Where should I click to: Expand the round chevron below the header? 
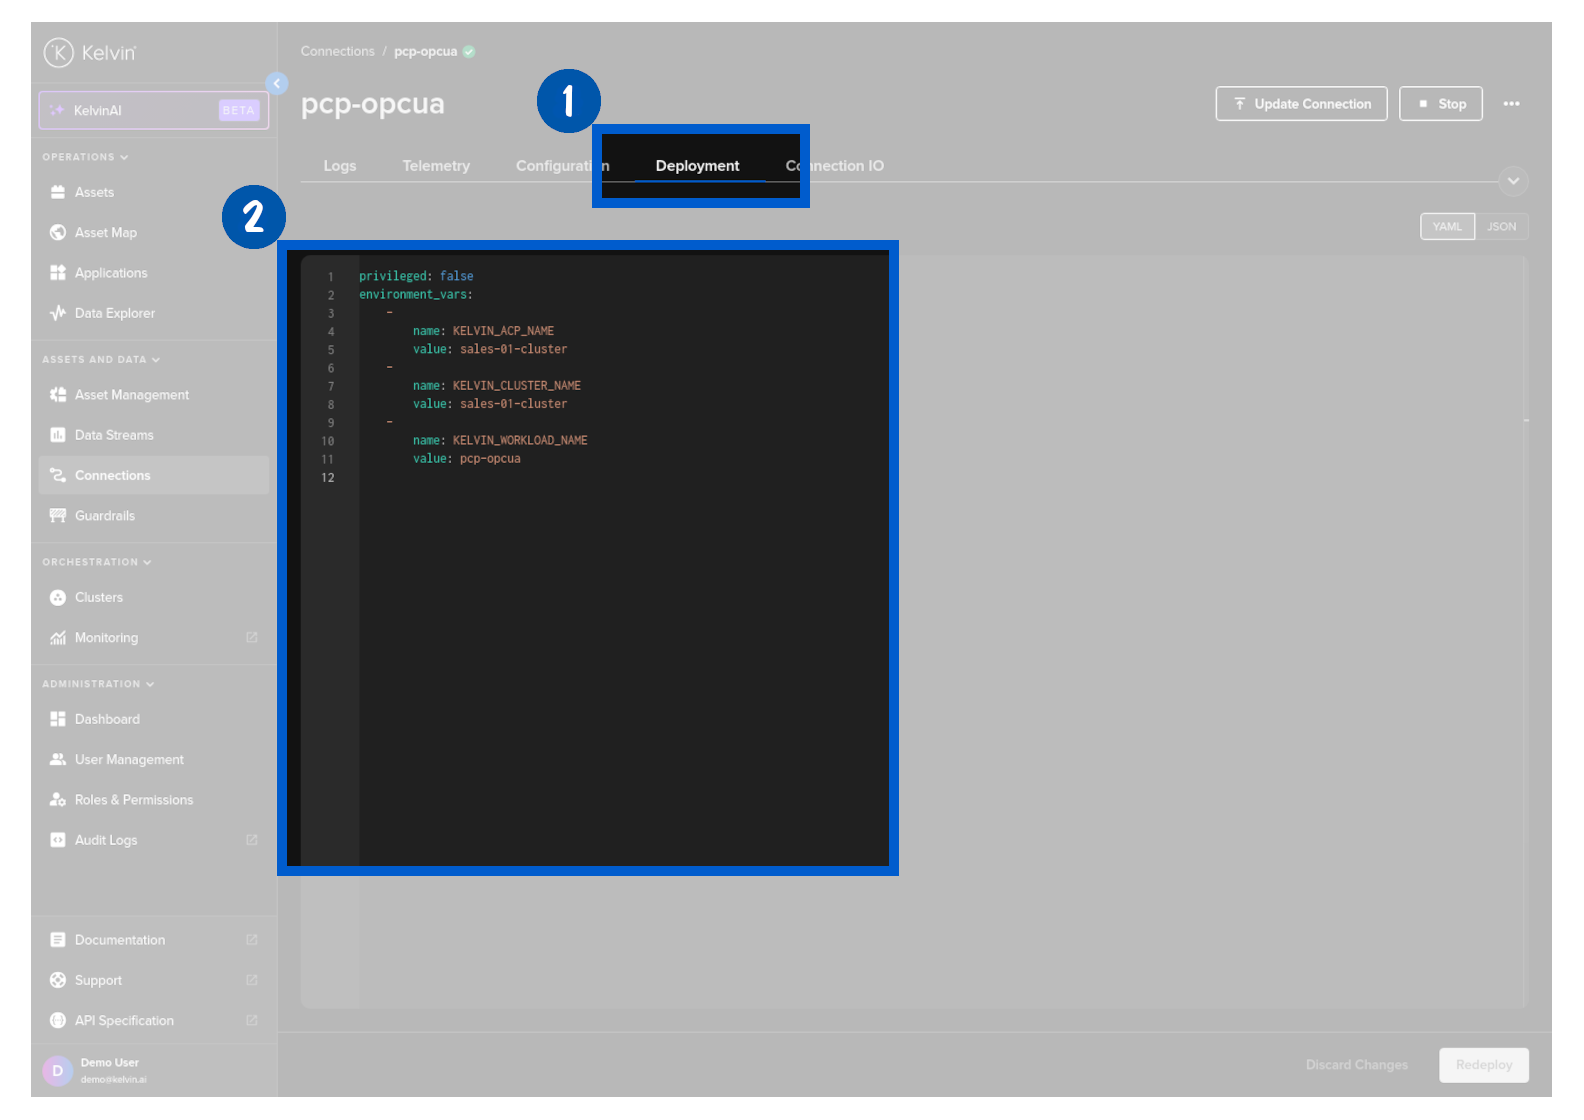(1513, 181)
